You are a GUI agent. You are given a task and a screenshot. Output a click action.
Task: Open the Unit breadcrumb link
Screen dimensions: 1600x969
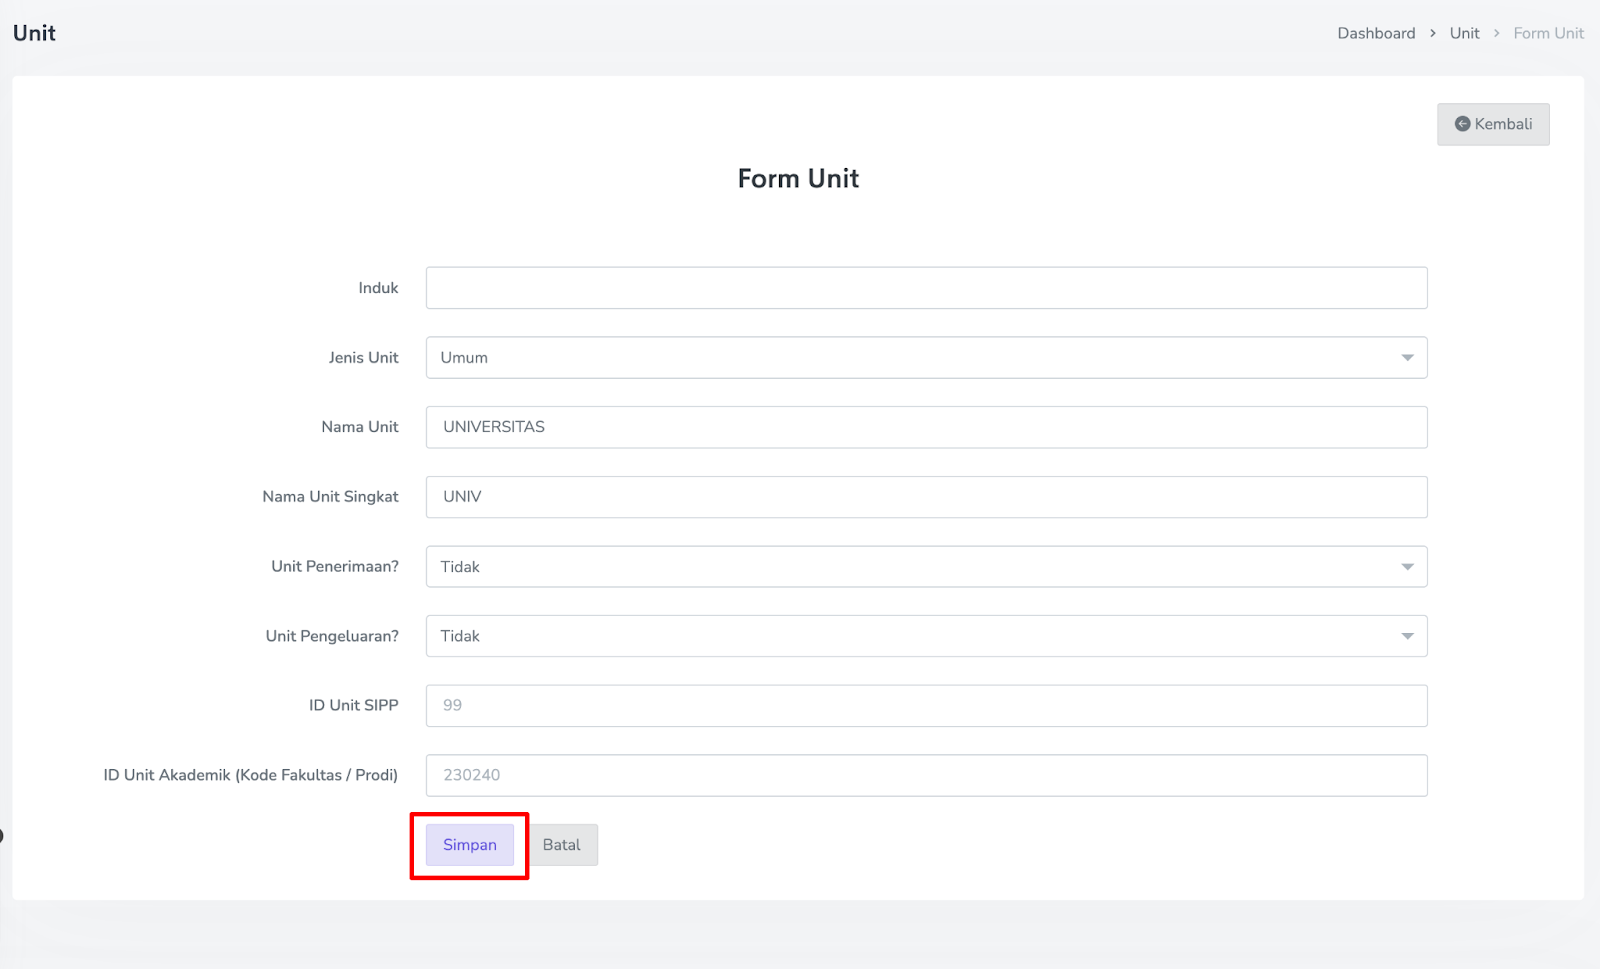(x=1464, y=33)
